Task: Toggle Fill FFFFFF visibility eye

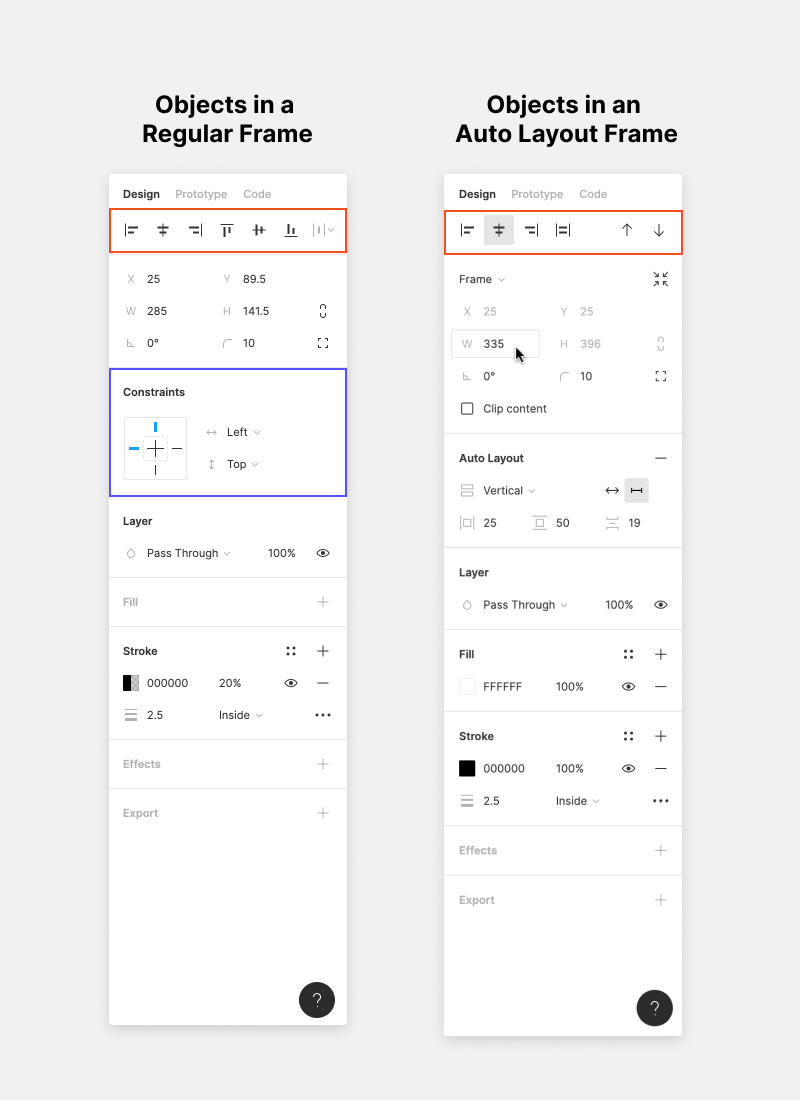Action: (x=629, y=687)
